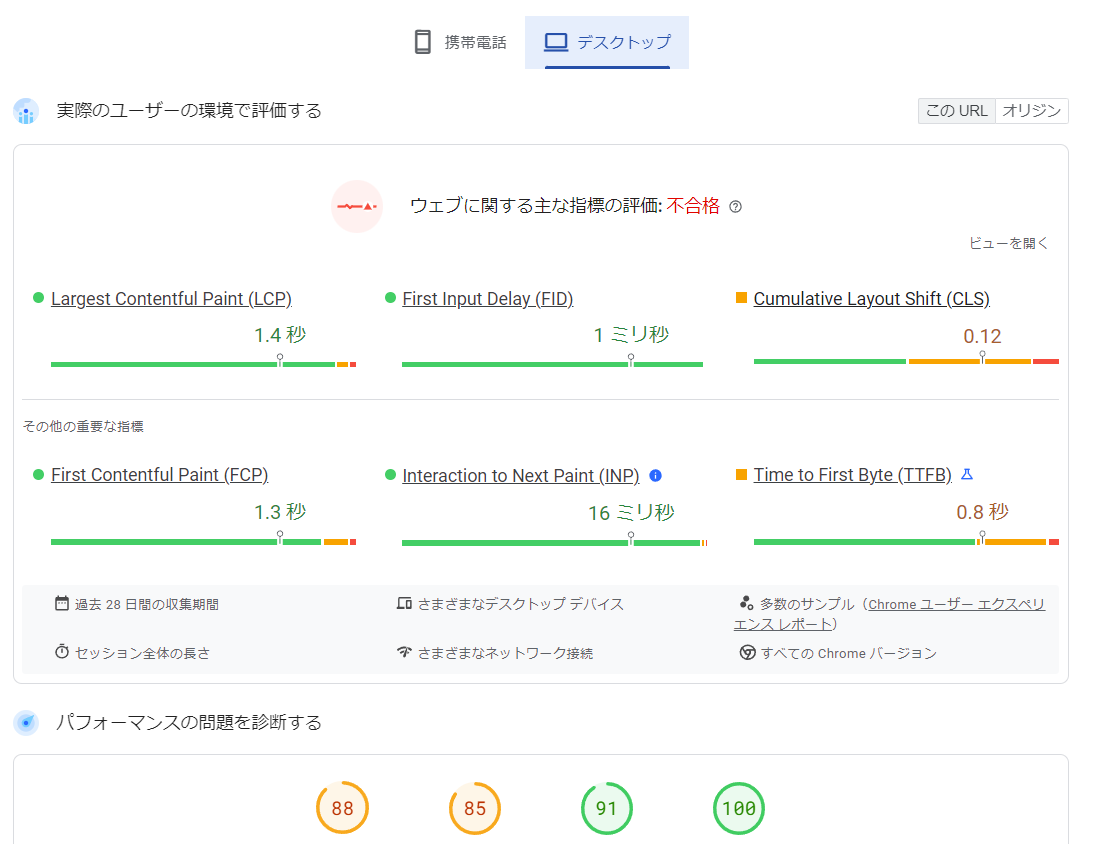Click the green status dot beside FID
Viewport: 1094px width, 844px height.
pos(390,298)
